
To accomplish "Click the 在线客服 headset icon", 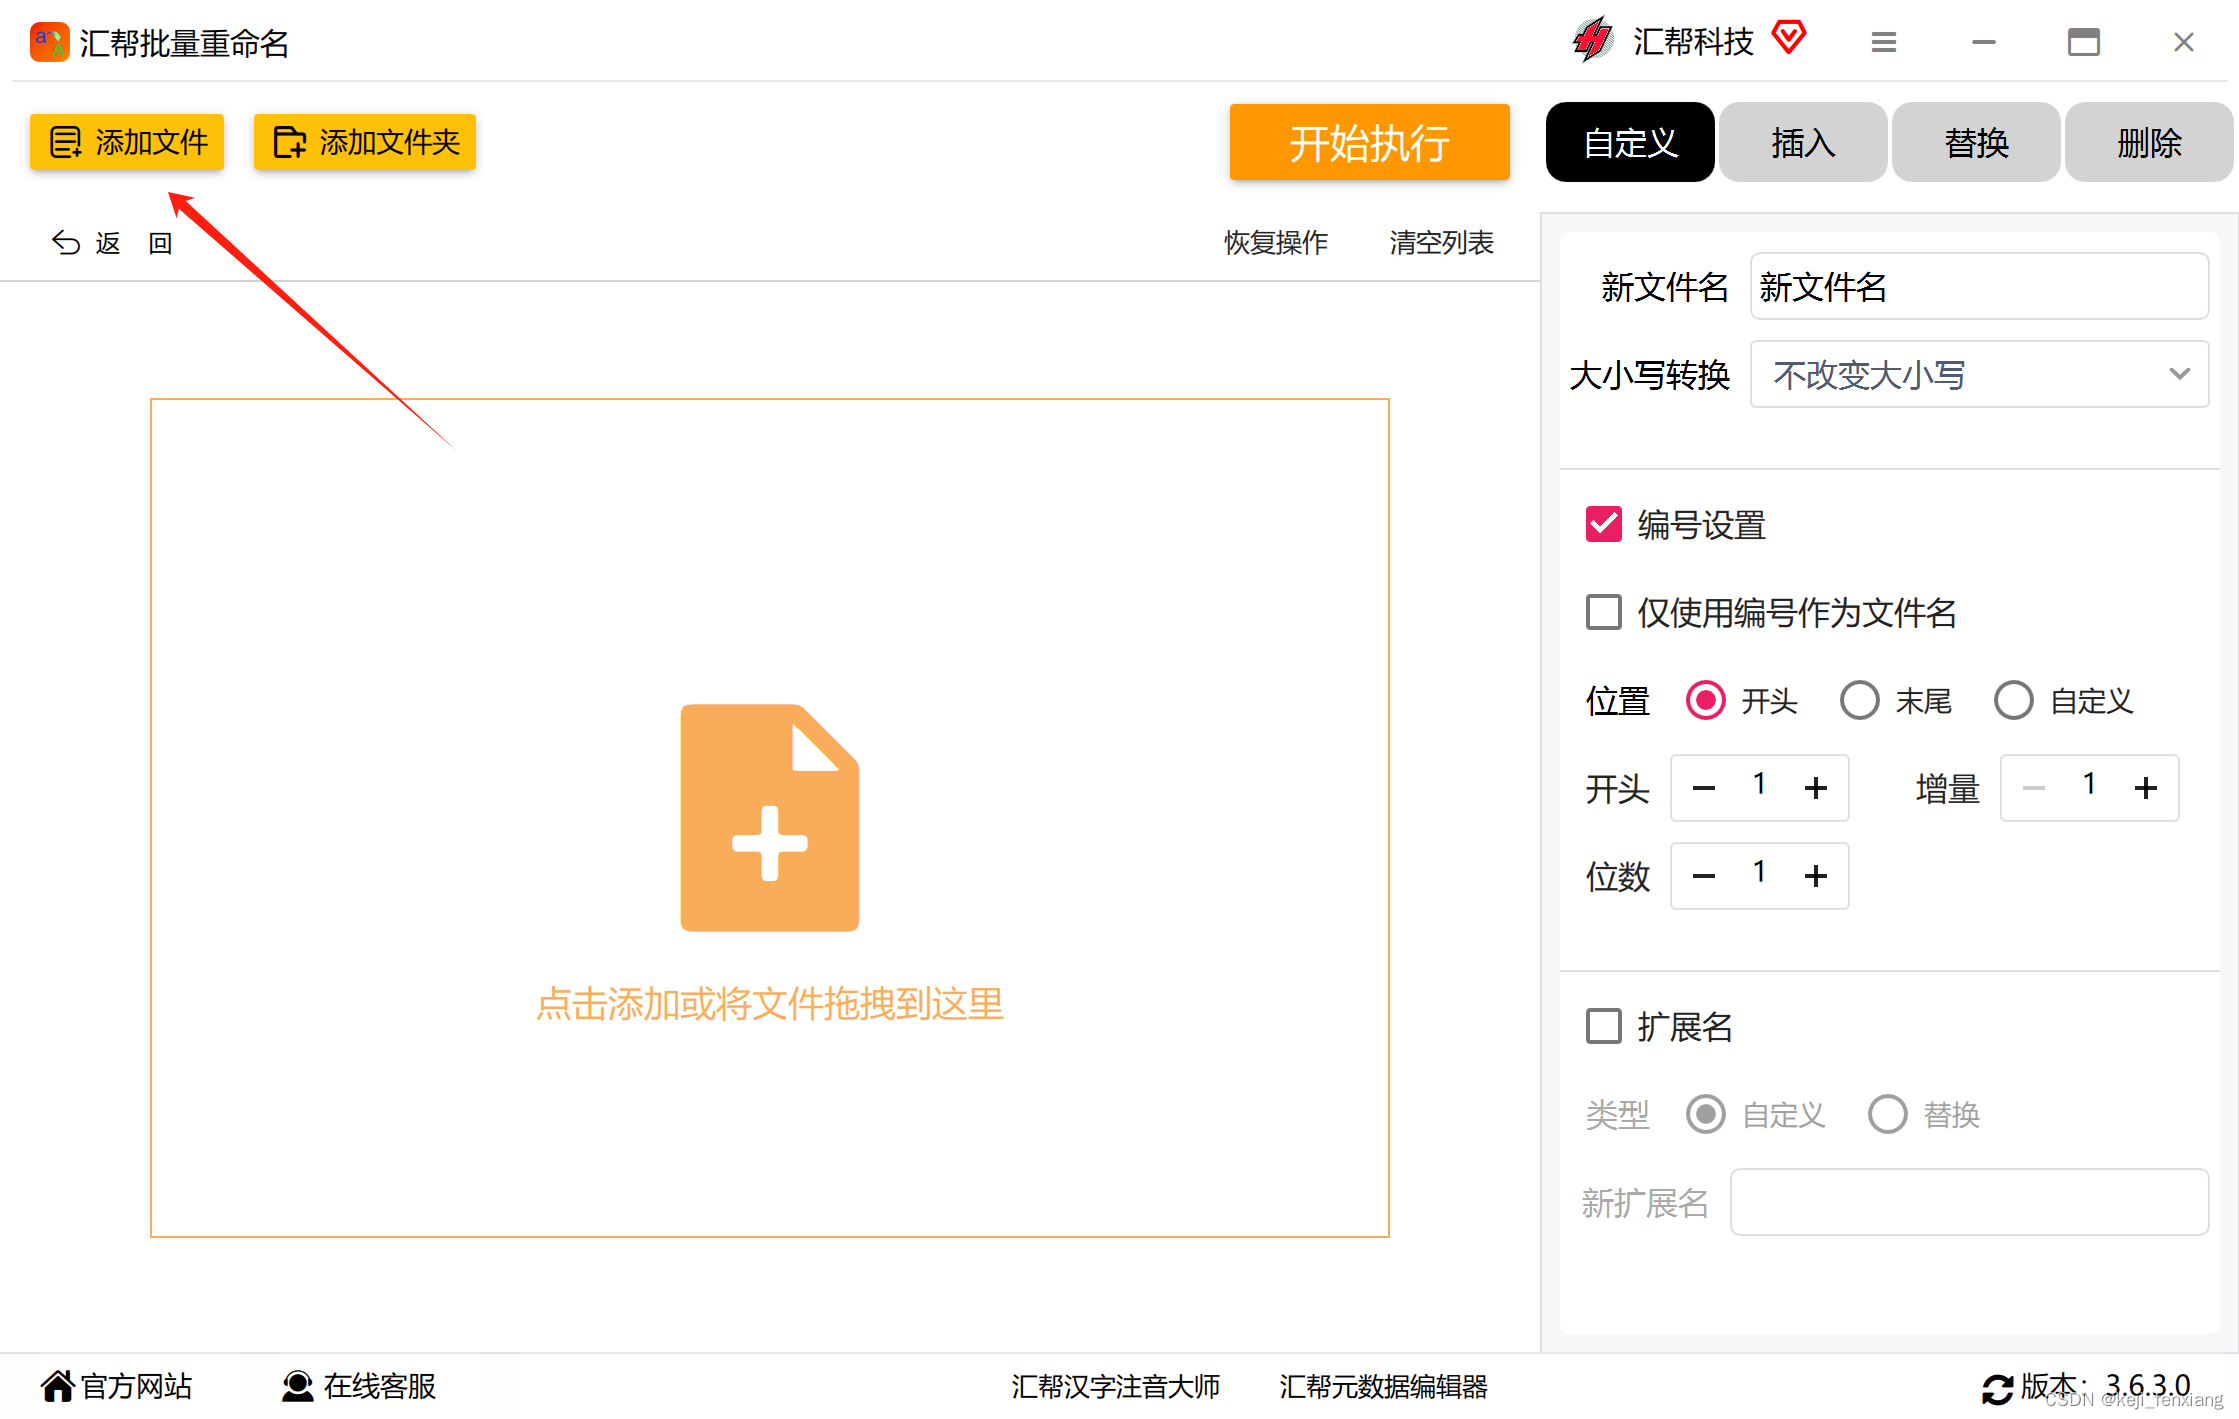I will [x=297, y=1386].
